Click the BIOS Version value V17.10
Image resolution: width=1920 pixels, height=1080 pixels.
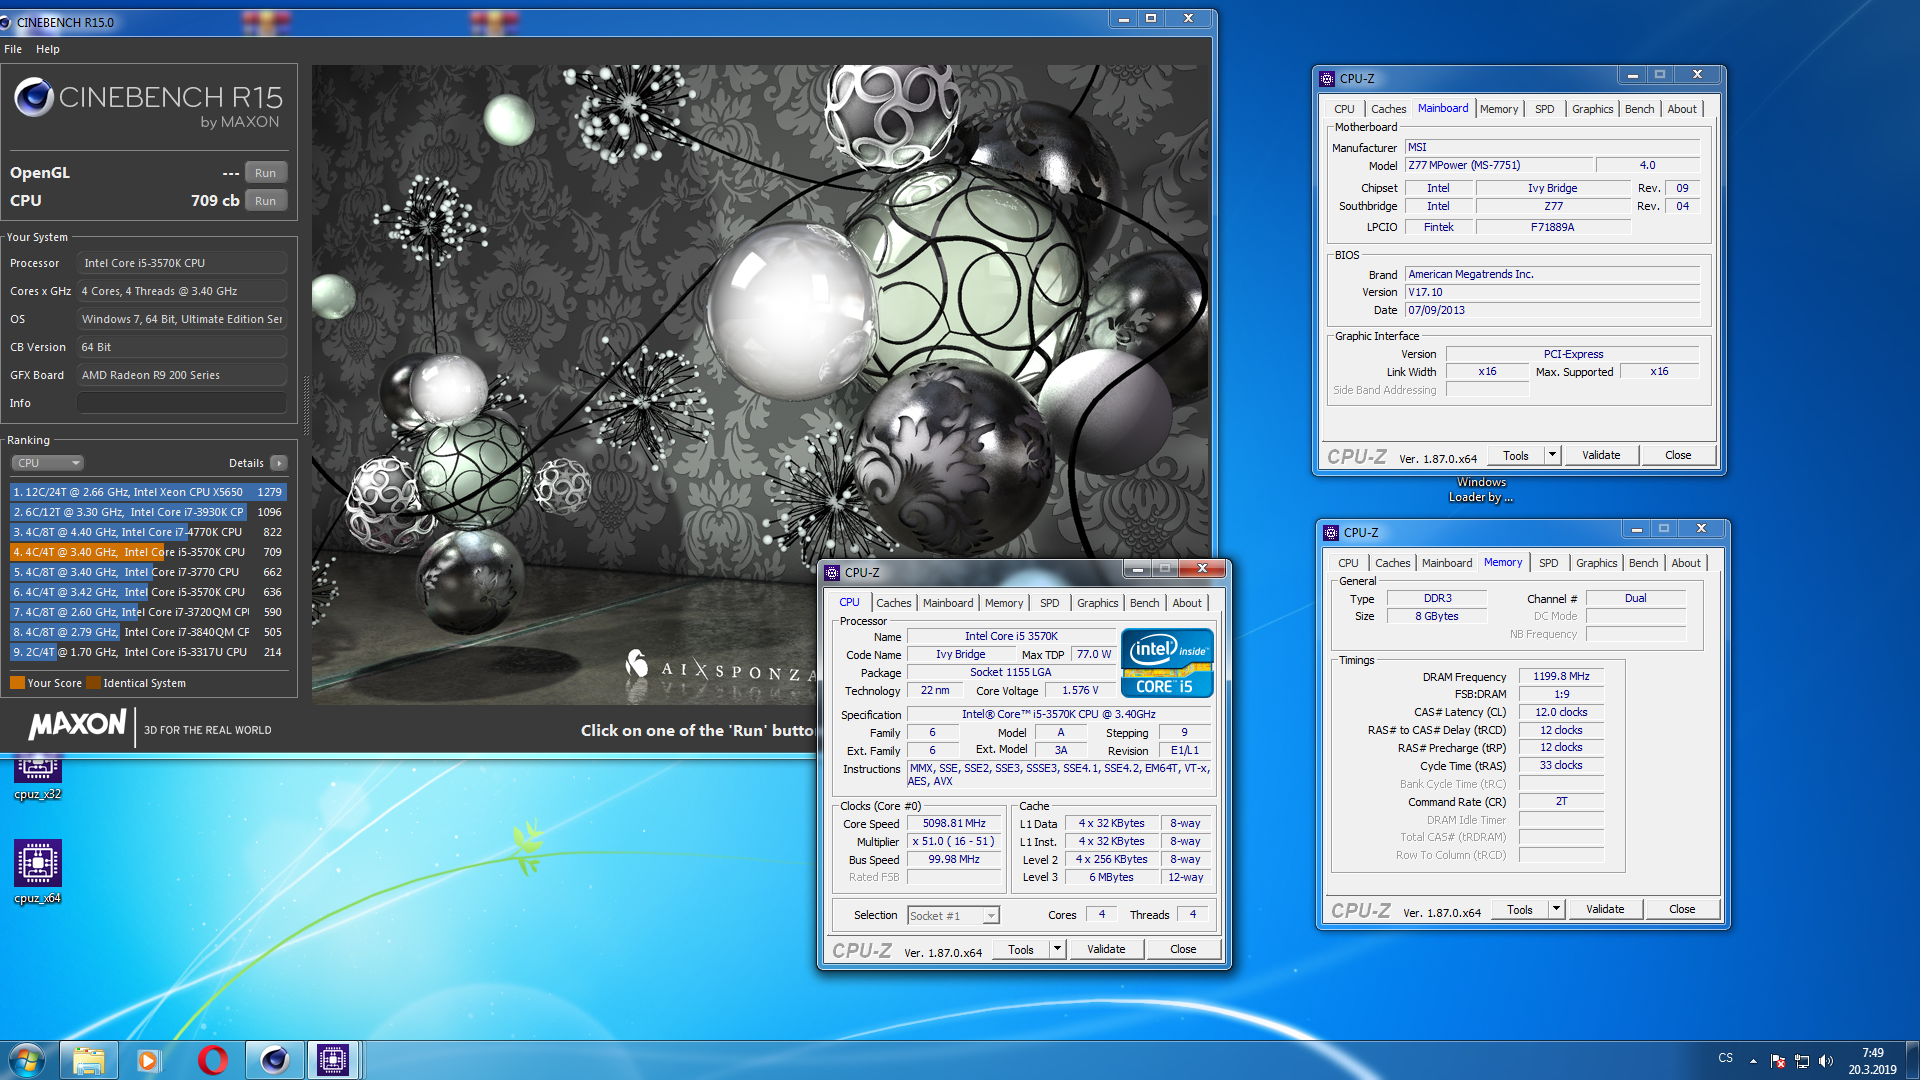pyautogui.click(x=1552, y=293)
